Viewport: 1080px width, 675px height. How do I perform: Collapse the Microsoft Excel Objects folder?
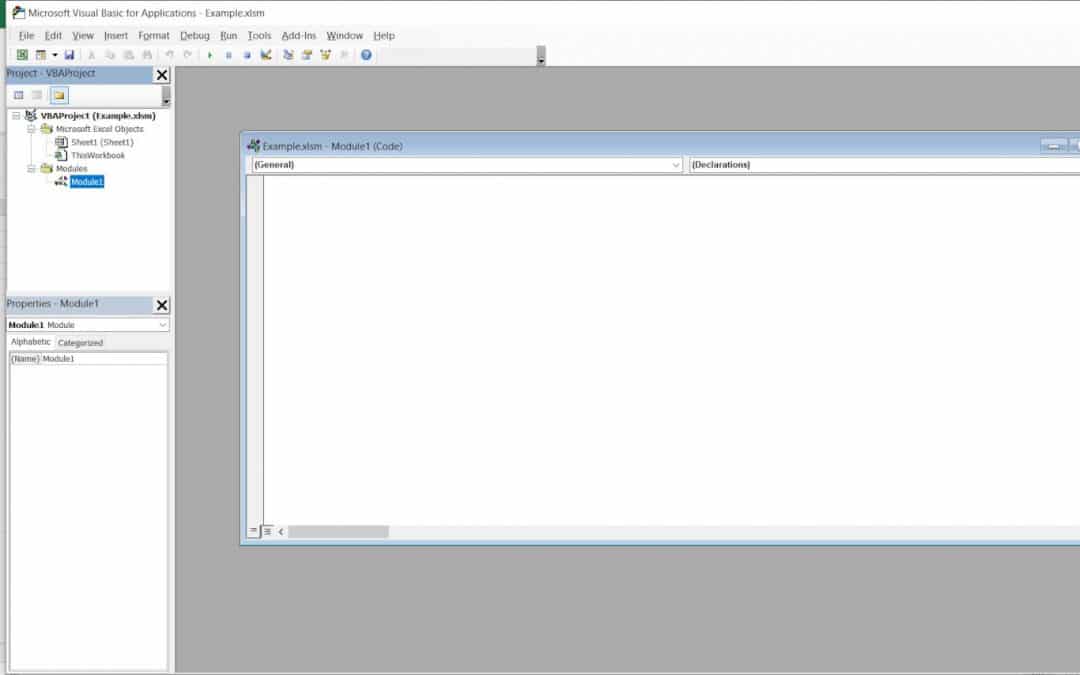[32, 129]
